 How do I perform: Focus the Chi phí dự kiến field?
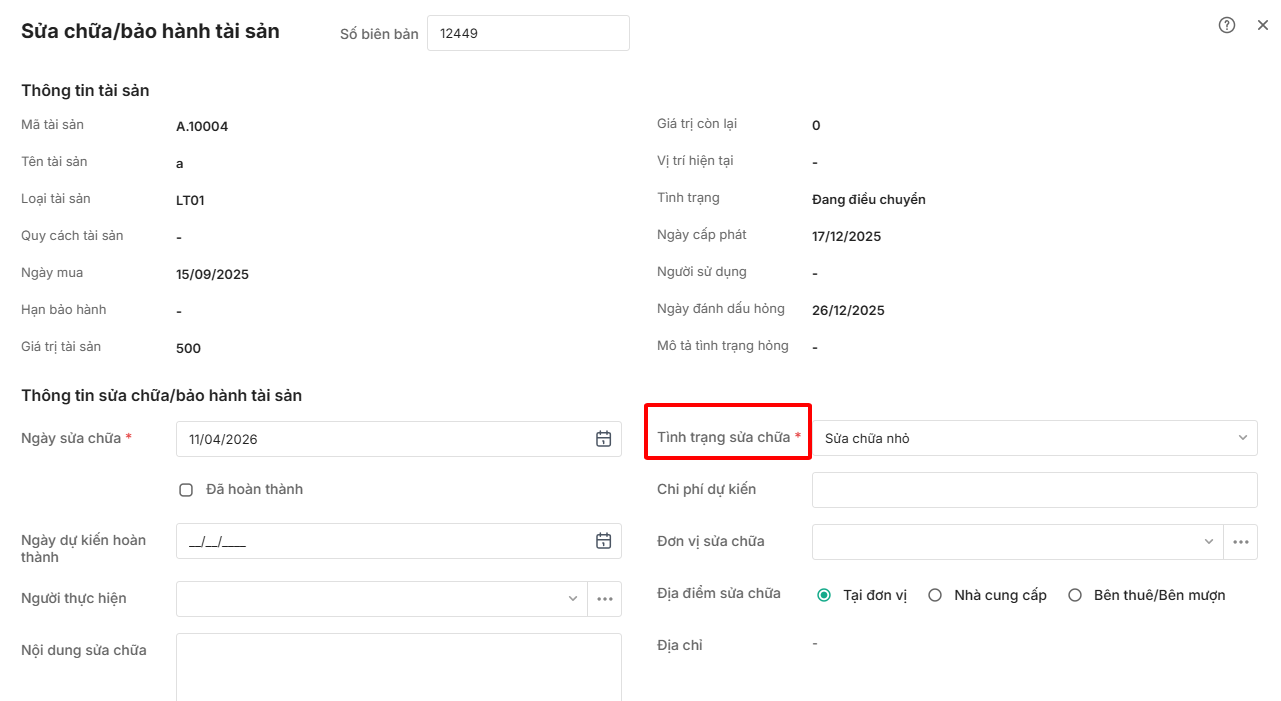(1034, 490)
